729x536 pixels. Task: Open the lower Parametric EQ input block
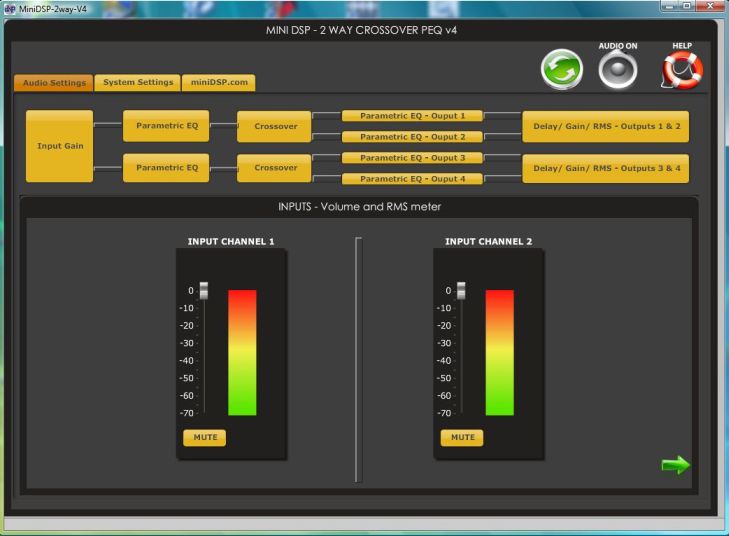point(166,168)
